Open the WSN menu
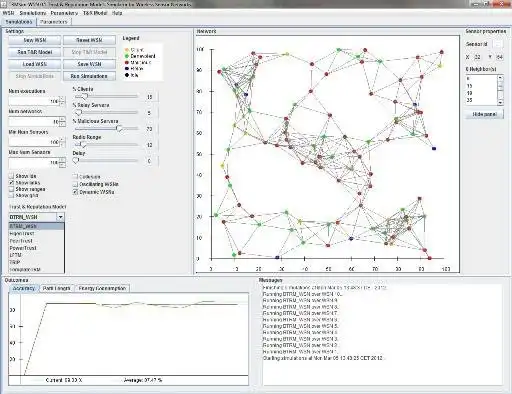Screen dimensions: 512x394 [8, 13]
